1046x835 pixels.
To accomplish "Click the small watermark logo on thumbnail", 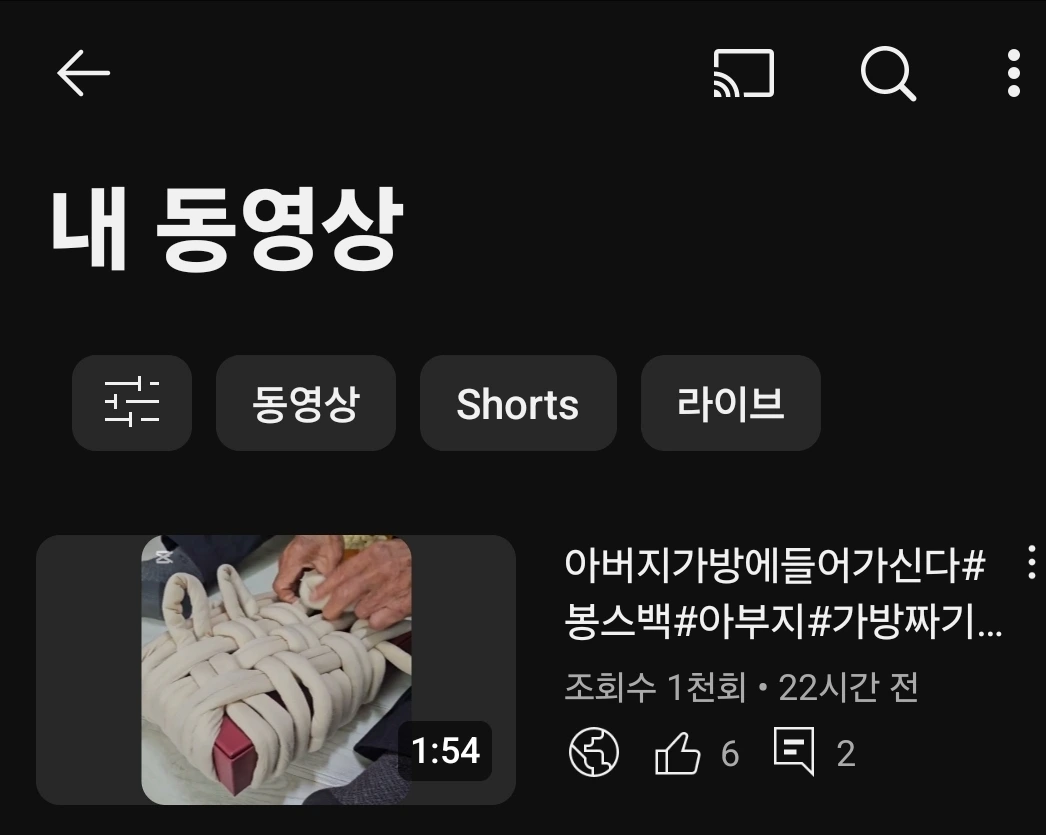I will coord(163,557).
